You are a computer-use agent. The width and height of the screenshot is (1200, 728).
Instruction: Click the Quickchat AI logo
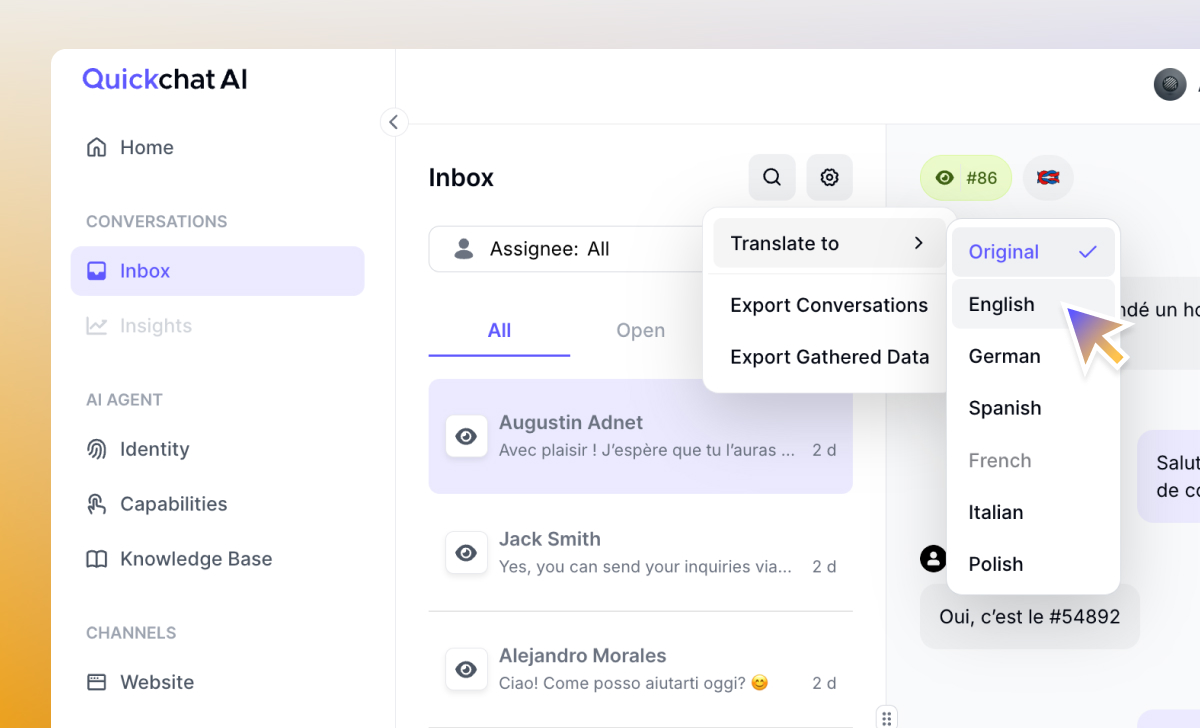click(165, 79)
